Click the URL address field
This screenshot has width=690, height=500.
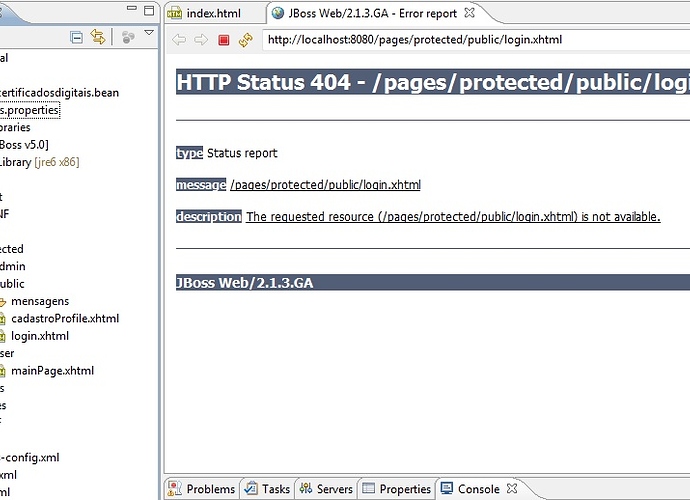coord(476,40)
